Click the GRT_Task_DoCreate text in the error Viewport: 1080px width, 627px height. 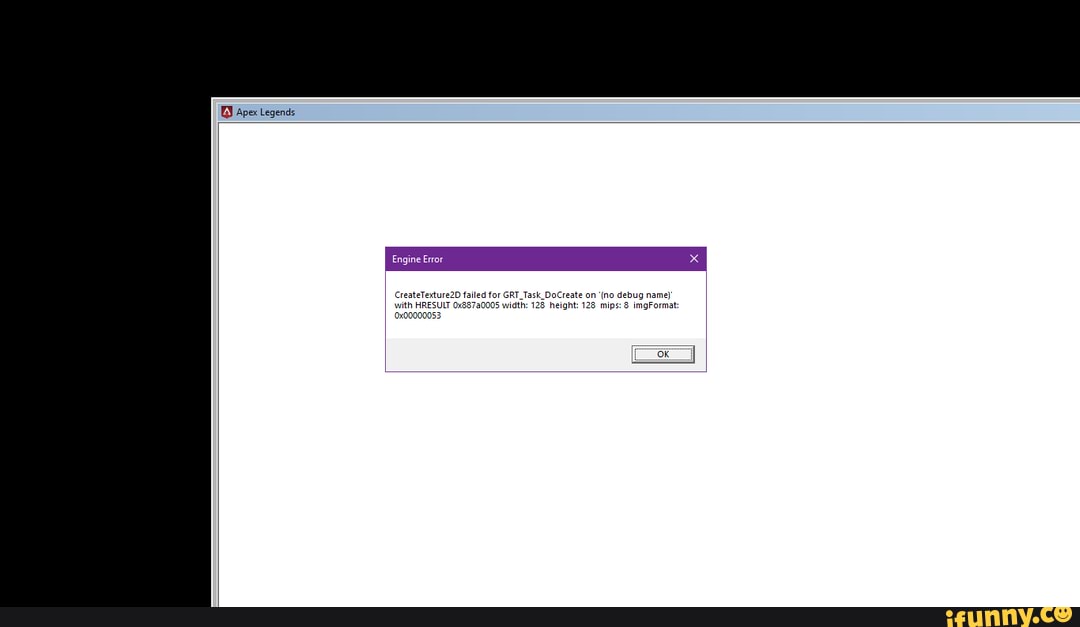pos(540,294)
